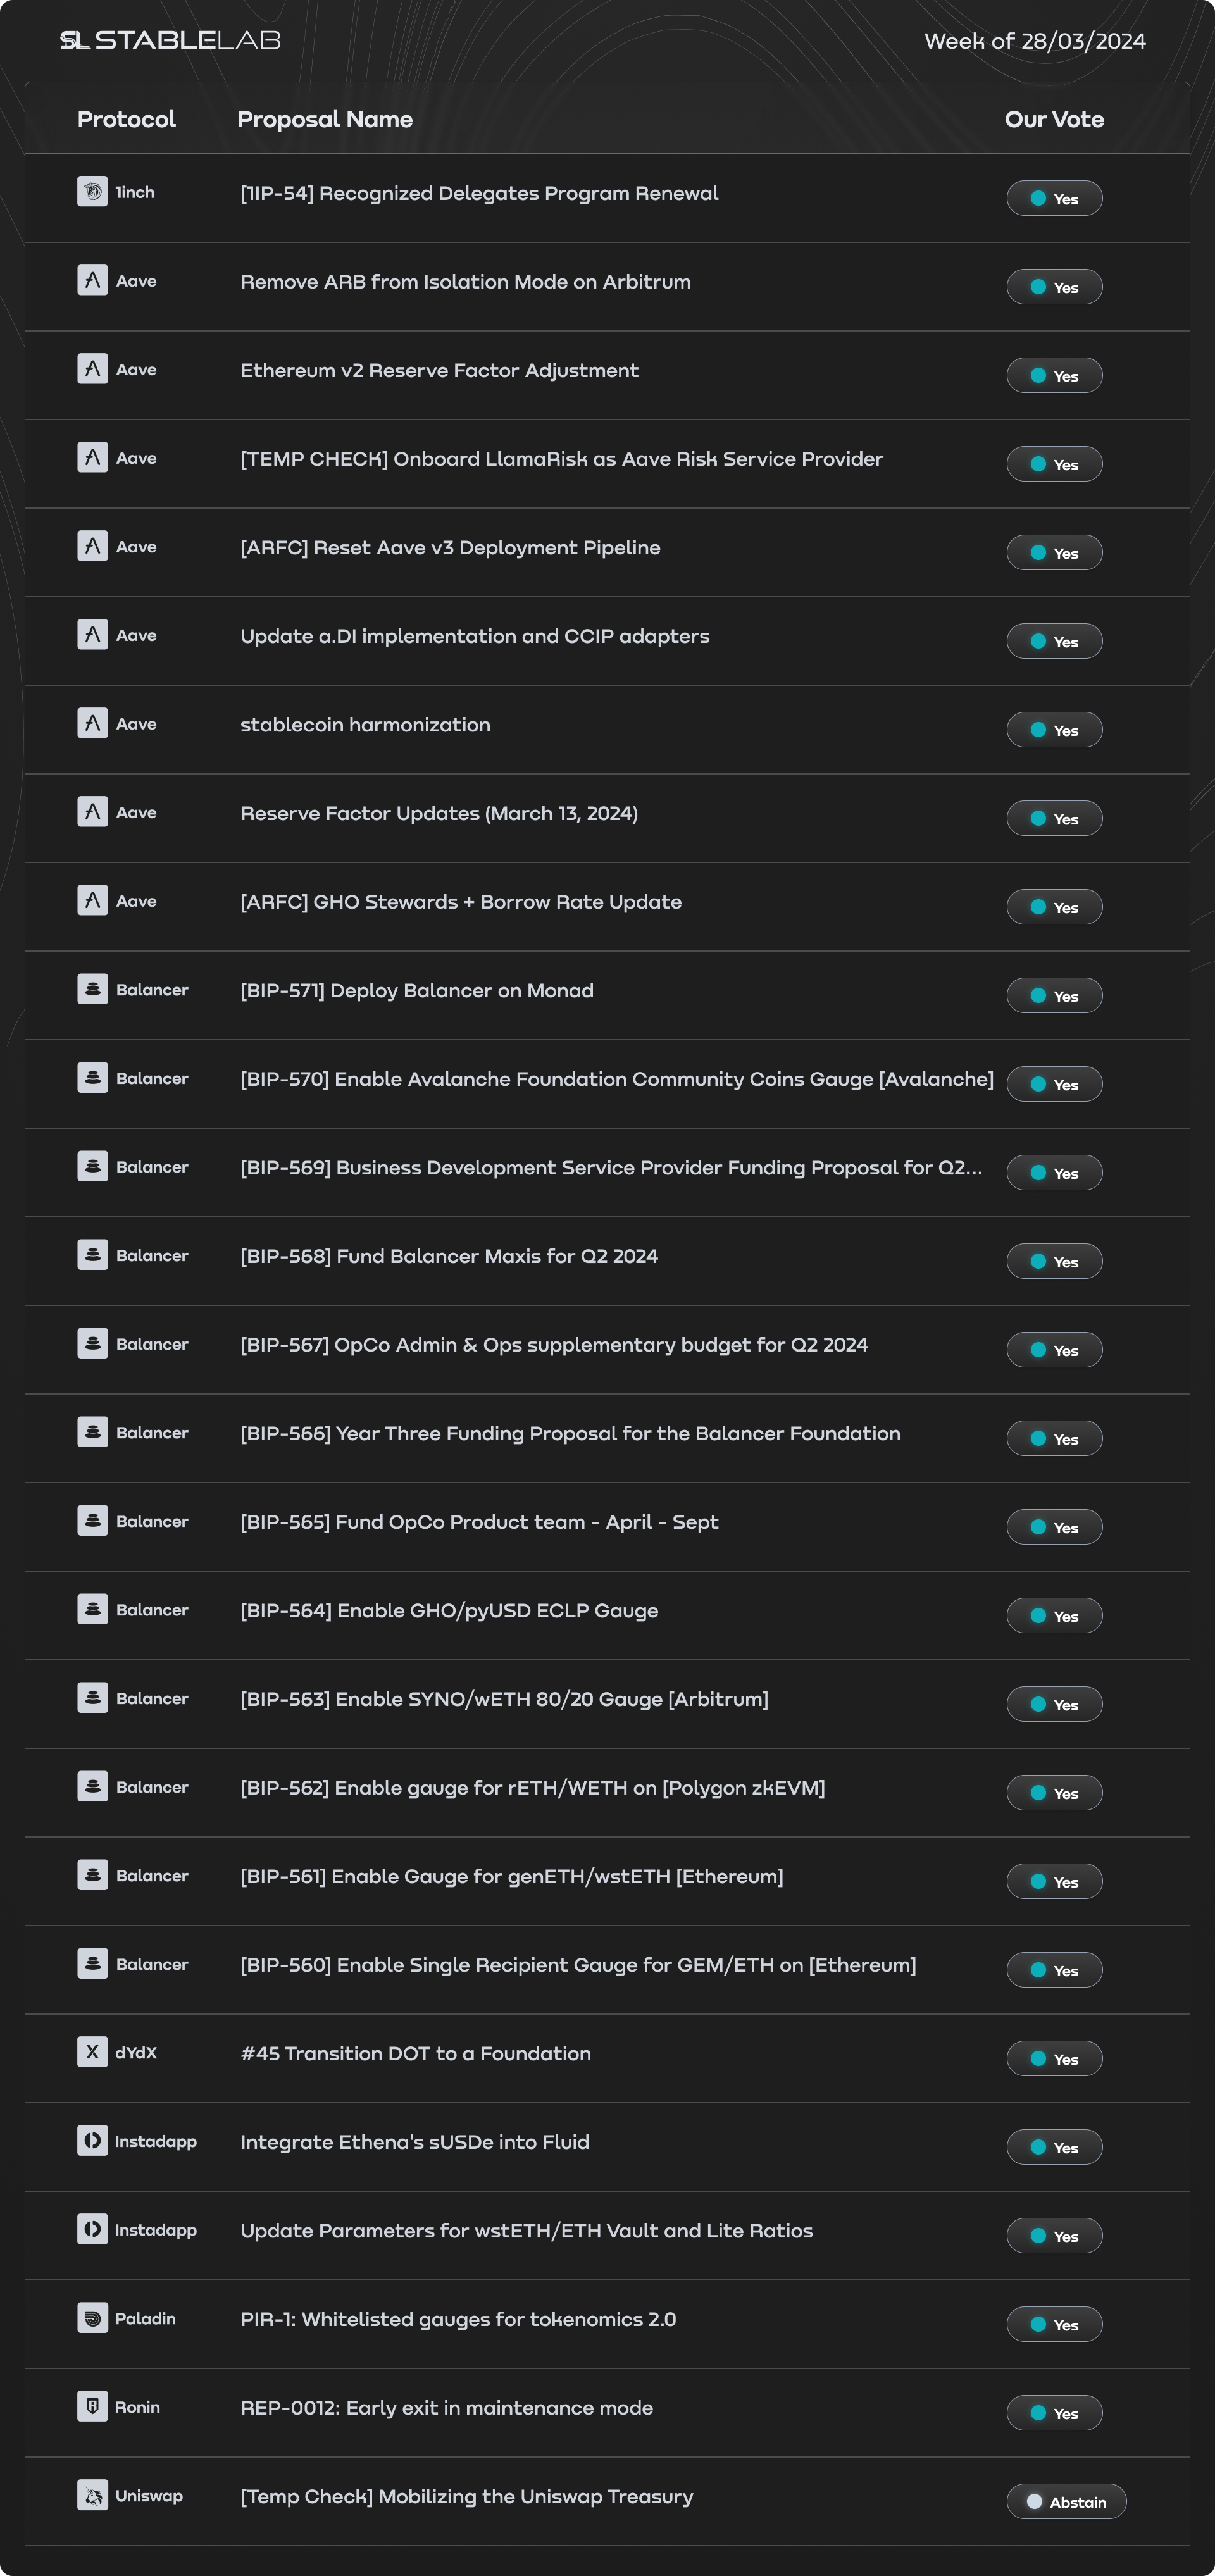This screenshot has width=1215, height=2576.
Task: Click Aave icon beside Reset Aave v3 Deployment
Action: [92, 546]
